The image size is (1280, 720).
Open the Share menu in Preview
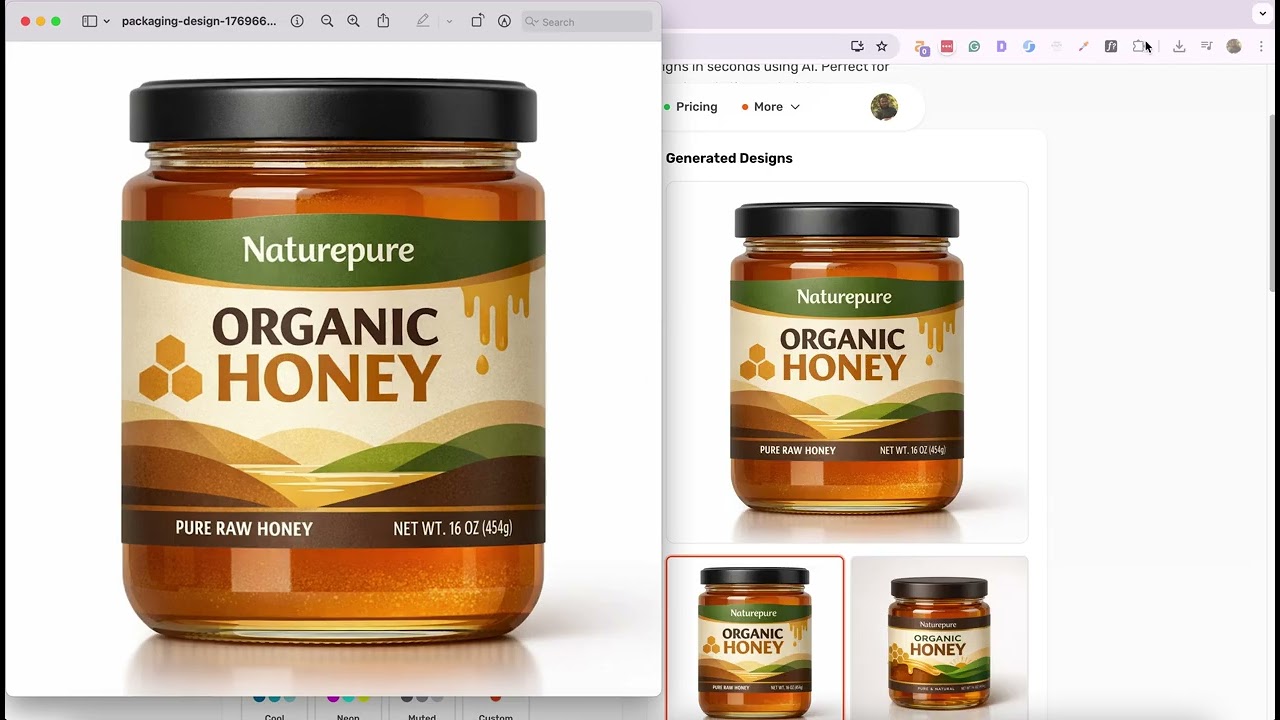pos(383,21)
